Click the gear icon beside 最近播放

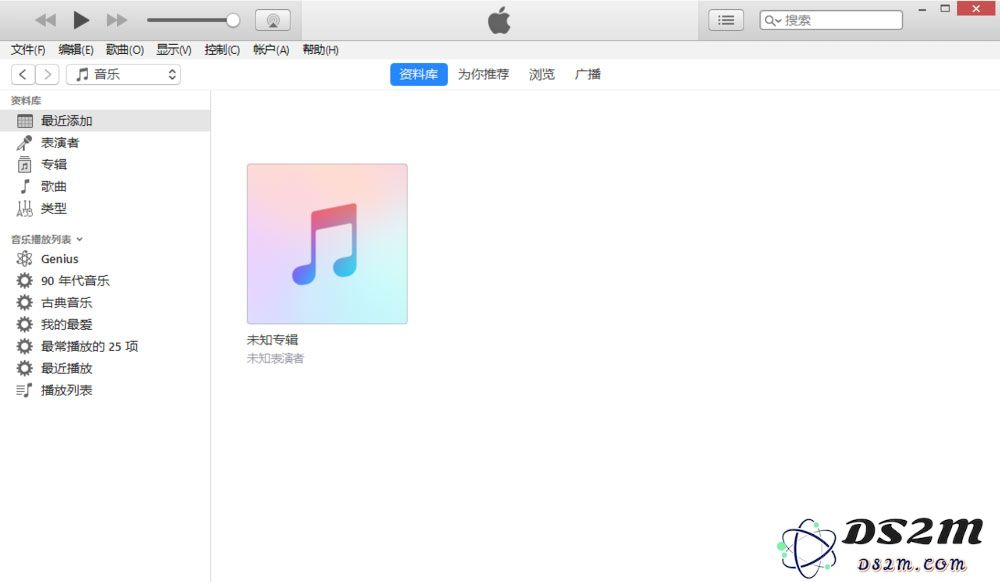[x=24, y=368]
